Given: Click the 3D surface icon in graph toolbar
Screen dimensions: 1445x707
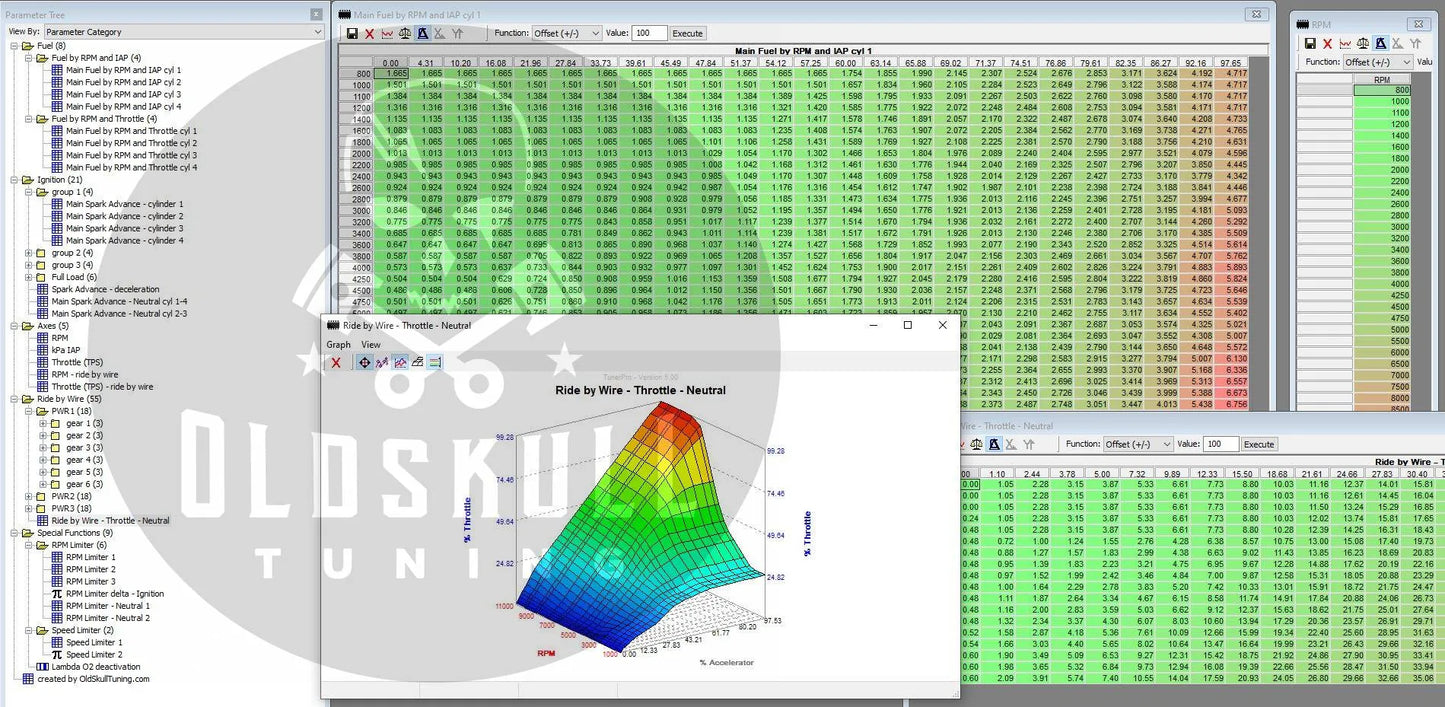Looking at the screenshot, I should pos(417,362).
